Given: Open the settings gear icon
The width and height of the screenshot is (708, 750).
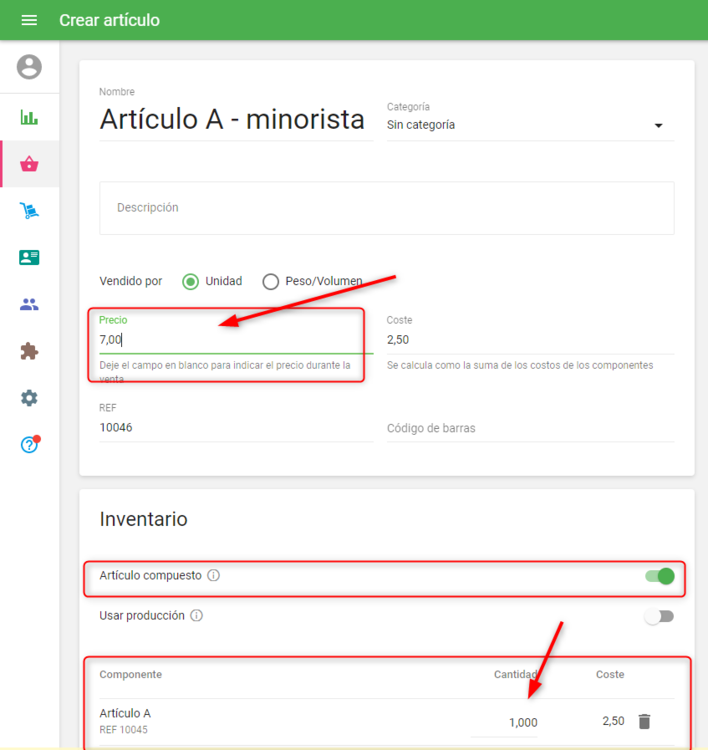Looking at the screenshot, I should click(29, 398).
